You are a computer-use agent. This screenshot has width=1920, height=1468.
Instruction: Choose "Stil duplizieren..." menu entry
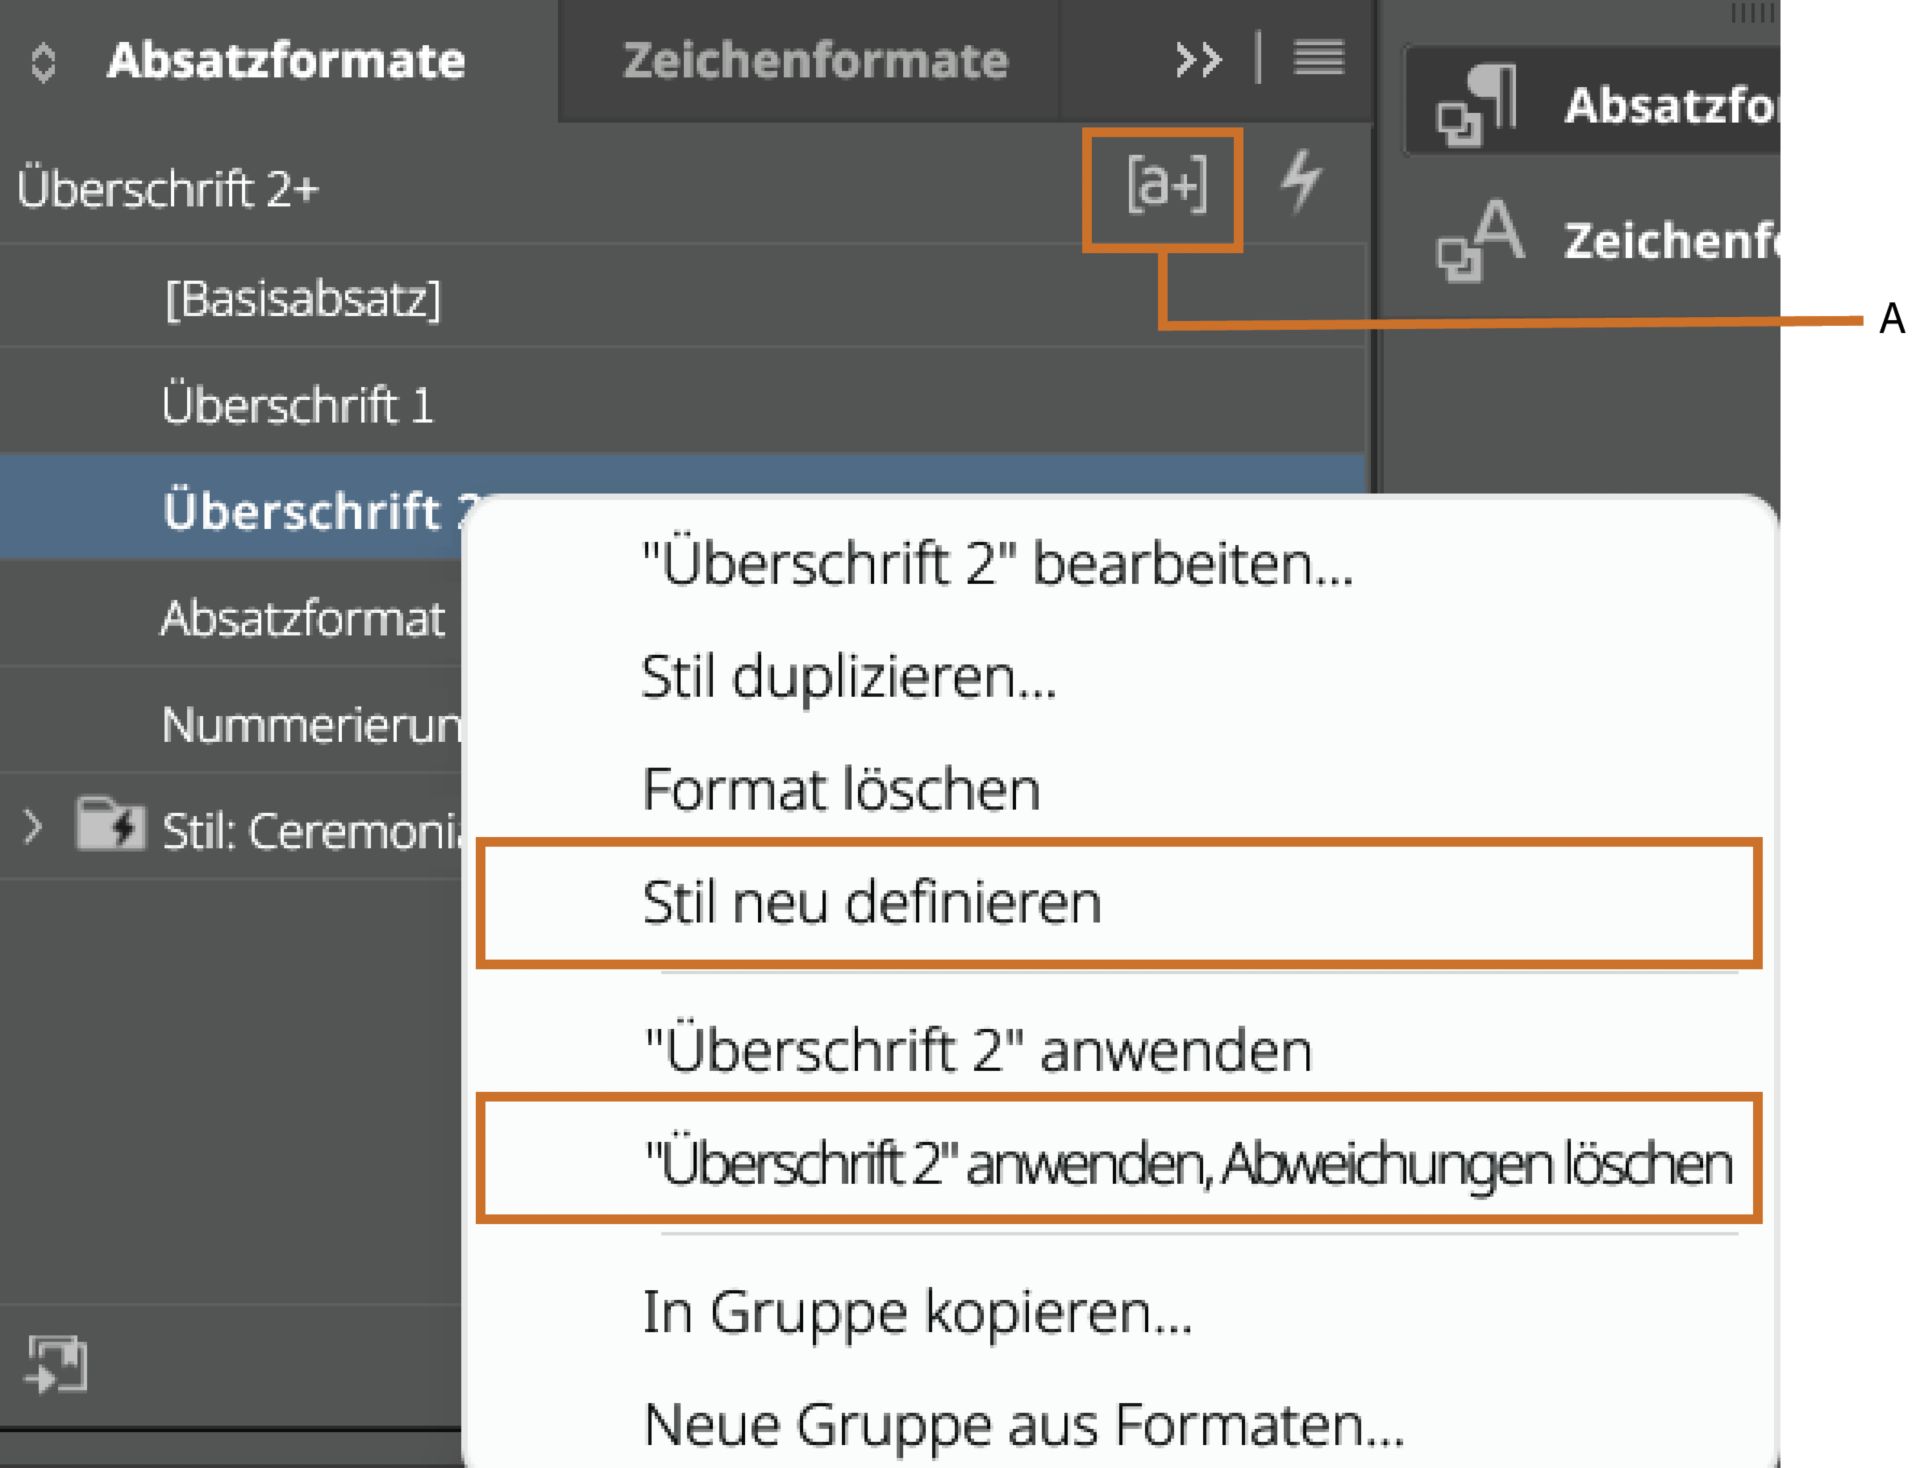pyautogui.click(x=850, y=677)
